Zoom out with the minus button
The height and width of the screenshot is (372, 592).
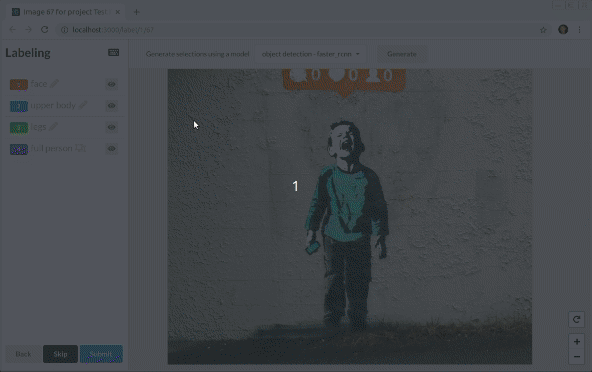(x=577, y=357)
